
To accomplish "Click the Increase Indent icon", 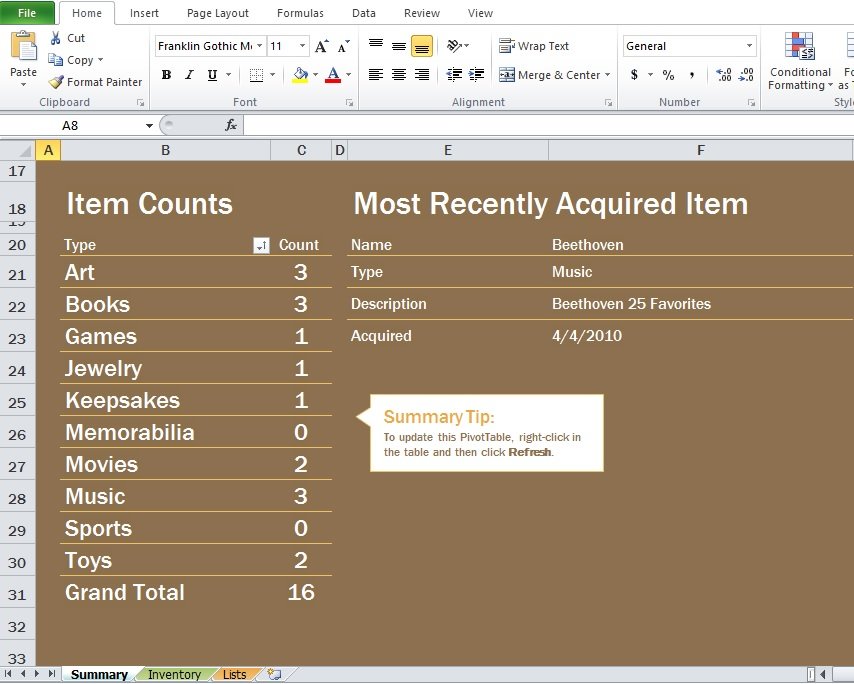I will pos(477,74).
